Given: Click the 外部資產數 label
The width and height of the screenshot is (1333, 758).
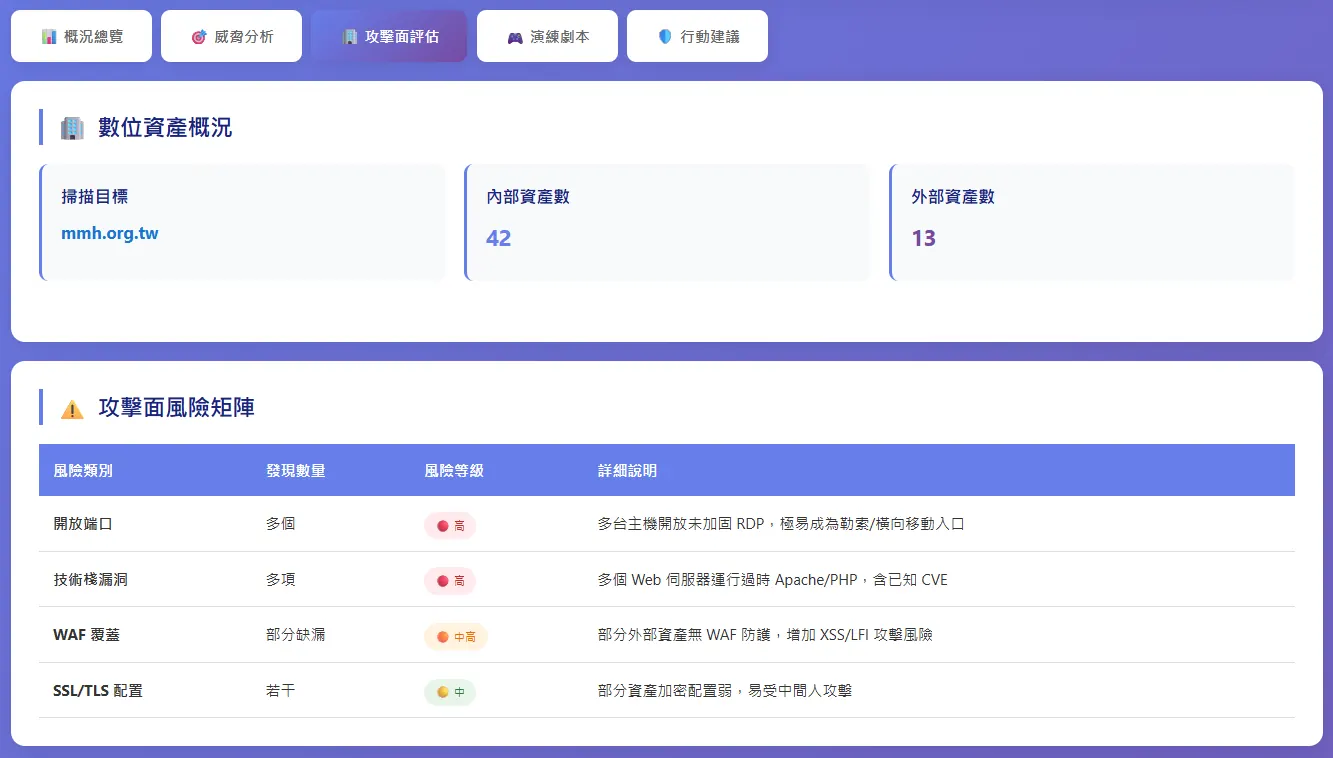Looking at the screenshot, I should point(953,196).
